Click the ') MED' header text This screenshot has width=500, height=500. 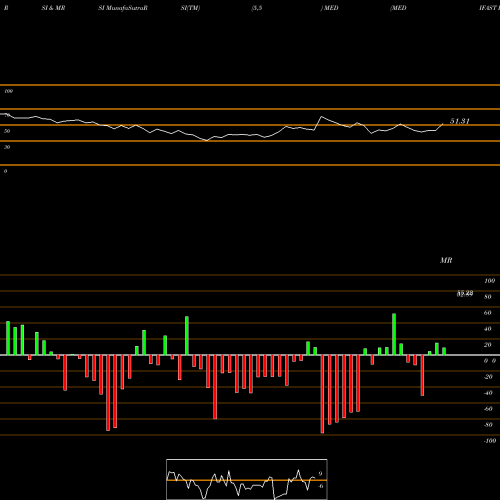[329, 8]
